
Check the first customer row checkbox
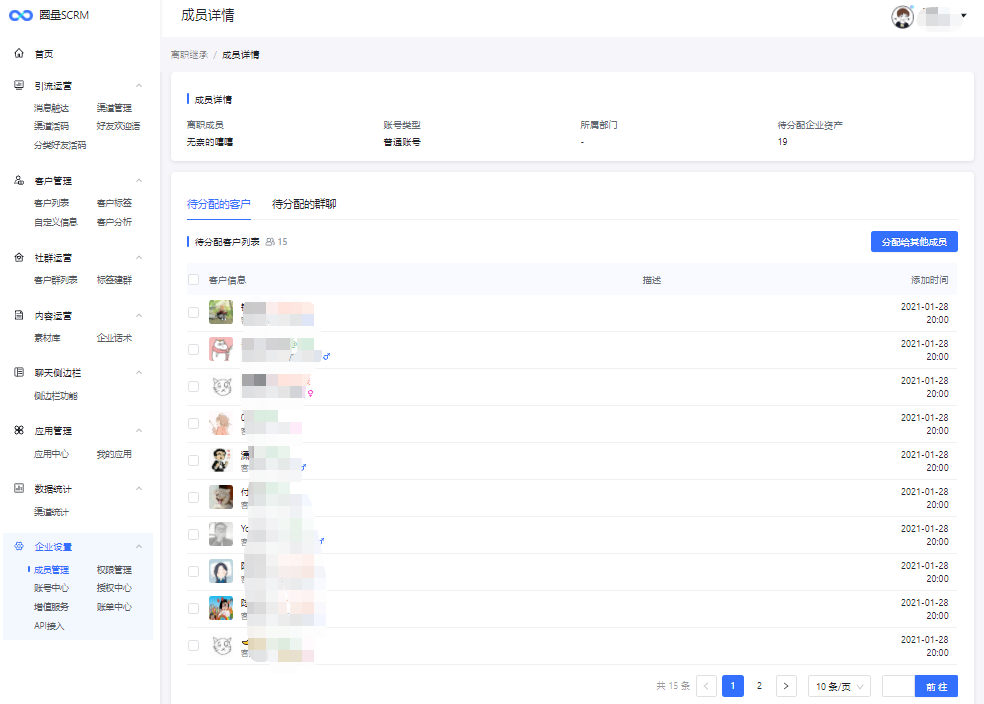[x=194, y=313]
